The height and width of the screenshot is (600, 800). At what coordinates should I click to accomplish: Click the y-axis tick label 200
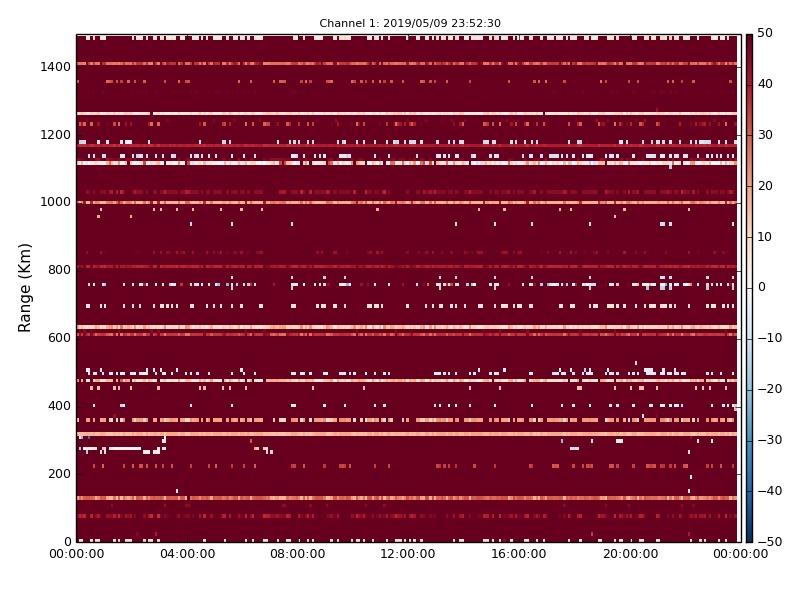[59, 473]
